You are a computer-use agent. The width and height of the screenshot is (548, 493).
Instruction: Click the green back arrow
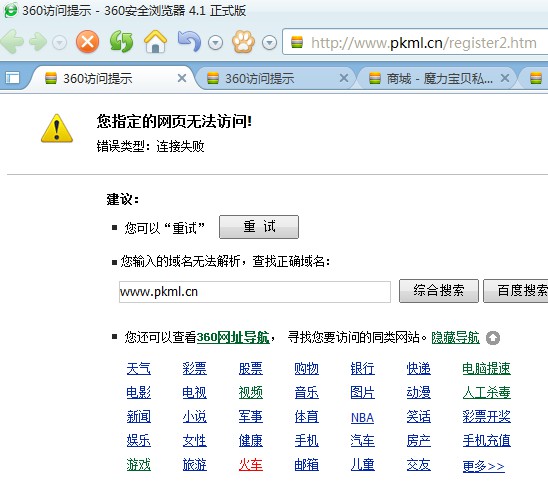coord(13,42)
